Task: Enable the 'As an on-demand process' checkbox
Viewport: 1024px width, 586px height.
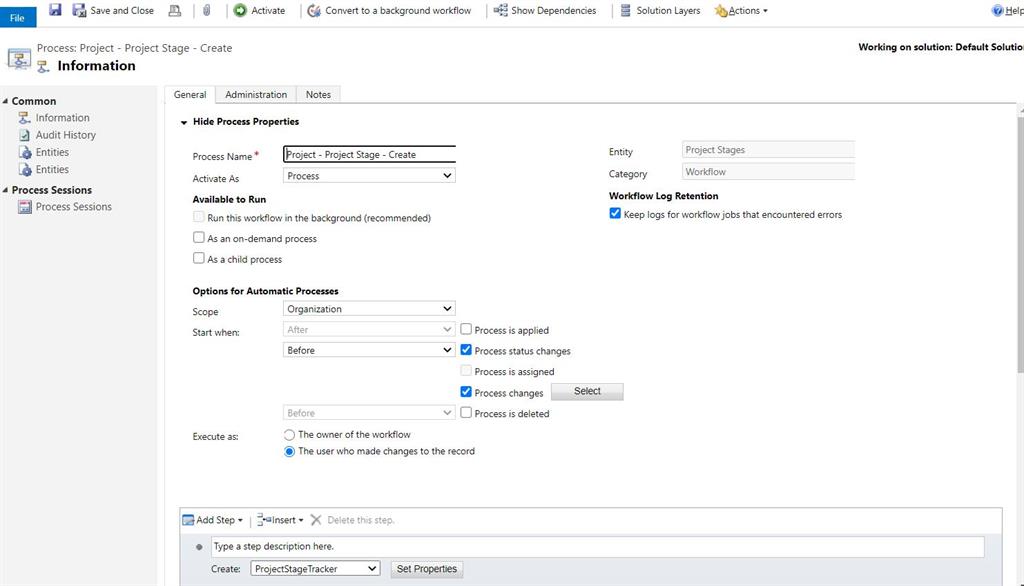Action: (x=199, y=238)
